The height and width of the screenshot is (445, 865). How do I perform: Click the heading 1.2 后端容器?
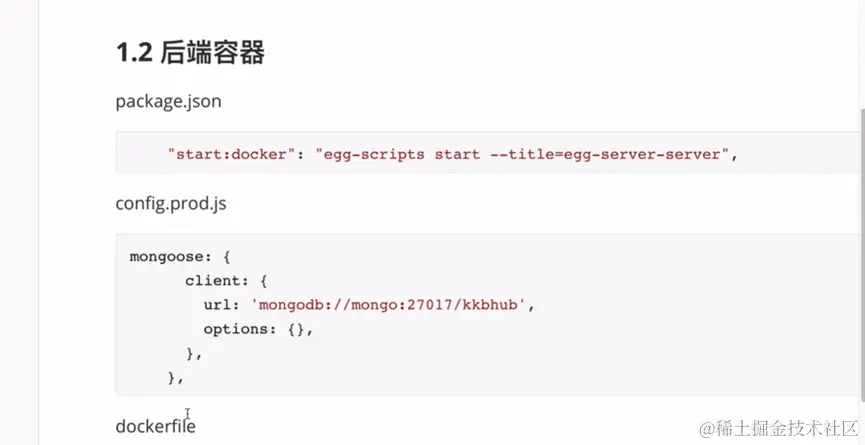190,53
